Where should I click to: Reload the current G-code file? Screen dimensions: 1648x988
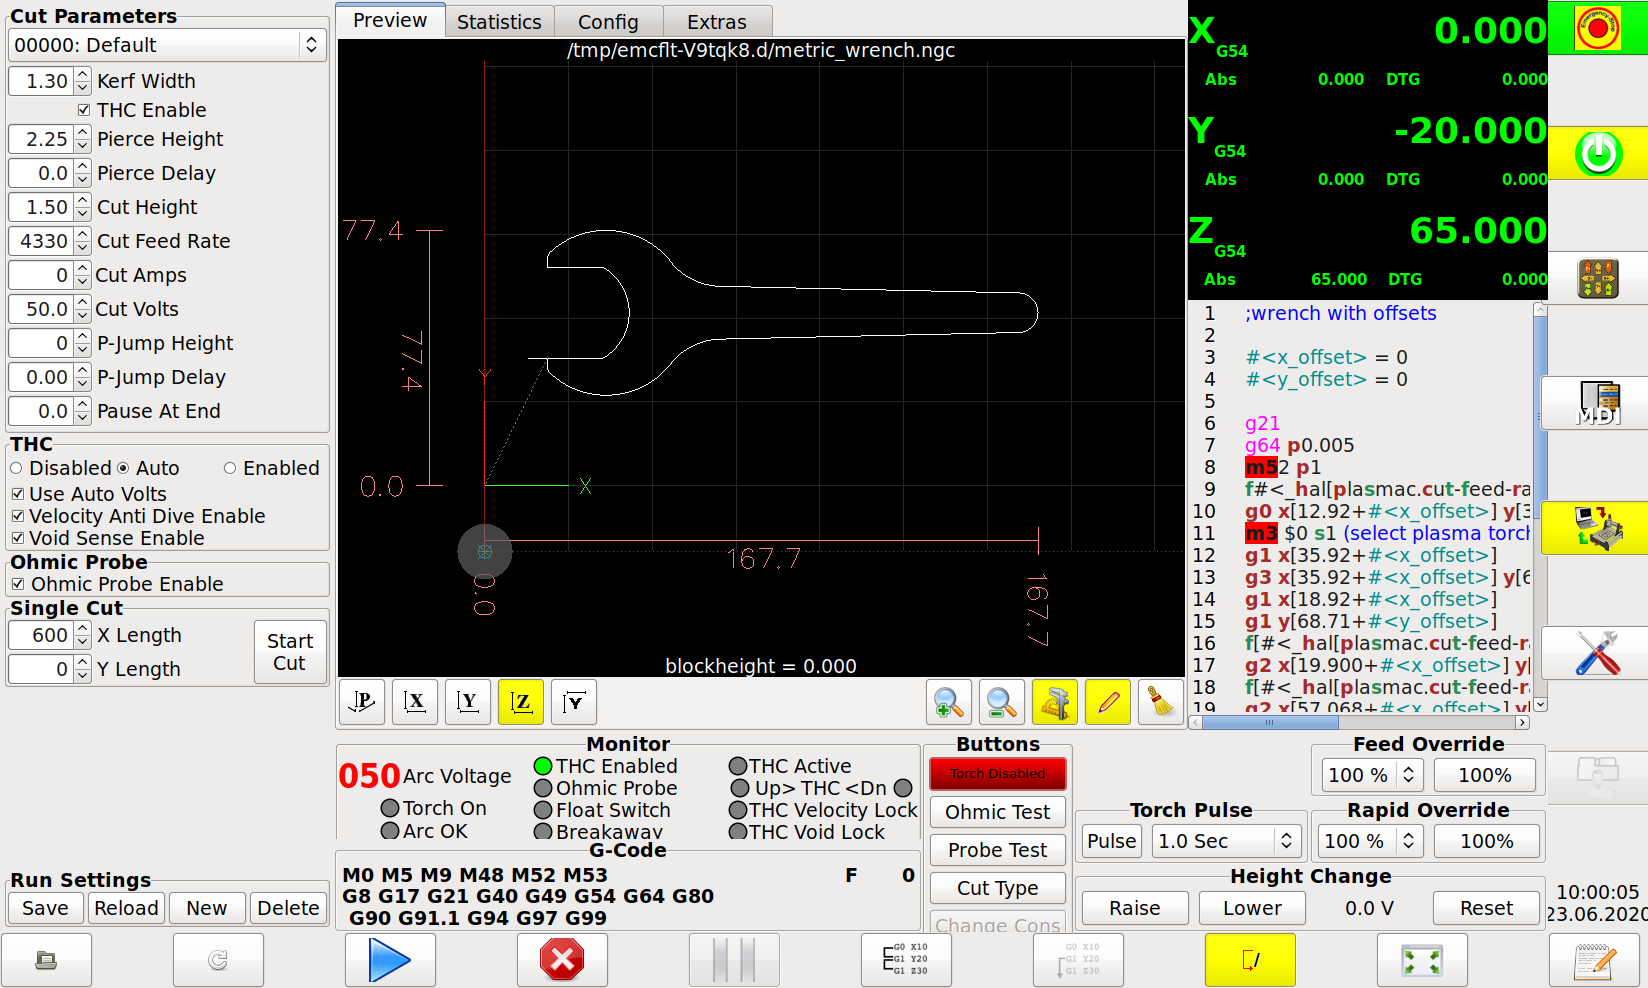[x=218, y=960]
